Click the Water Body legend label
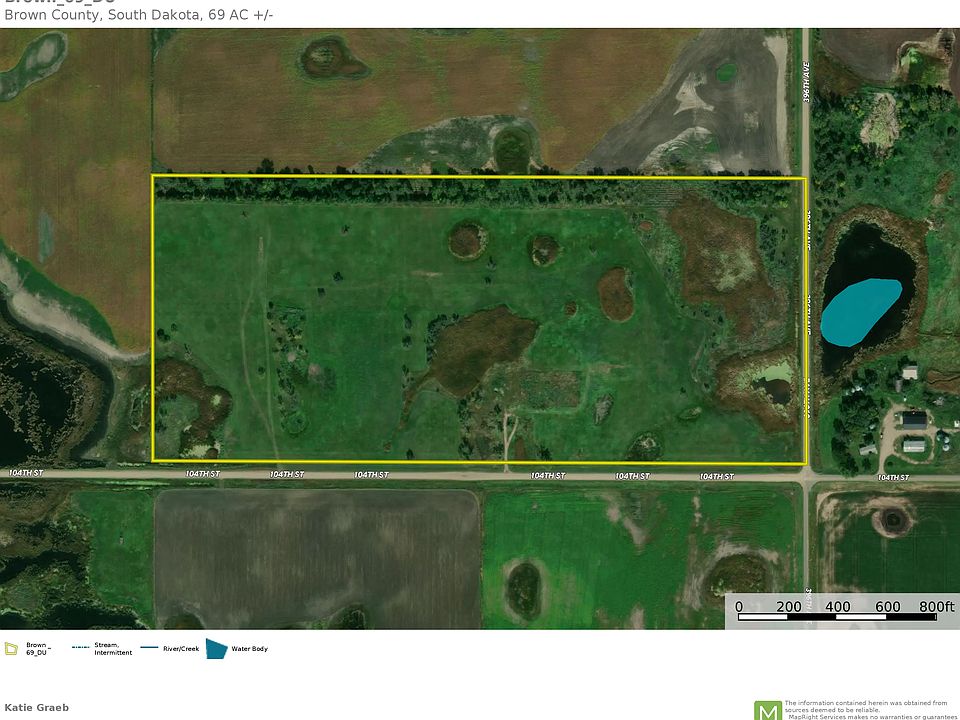This screenshot has height=720, width=960. [249, 649]
